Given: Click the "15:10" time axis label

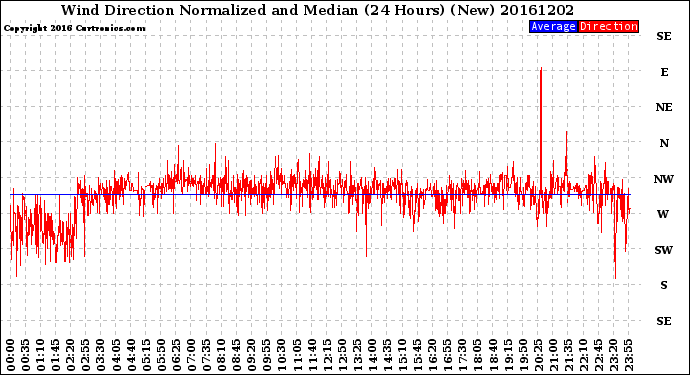Looking at the screenshot, I should pyautogui.click(x=402, y=355).
